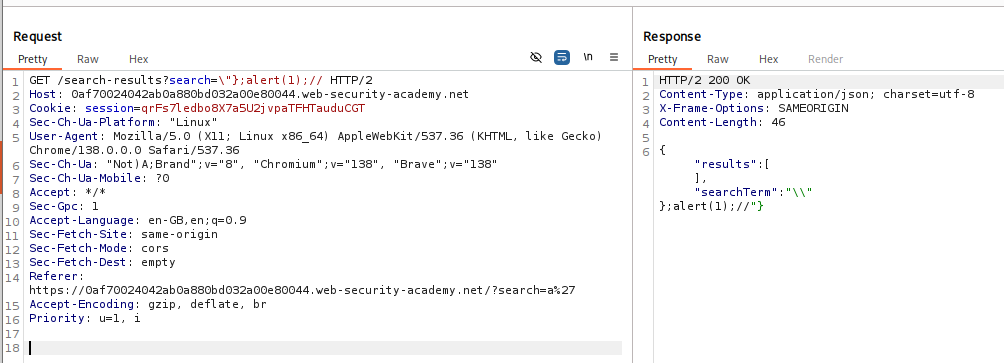Toggle the word wrap icon in Request
Viewport: 1004px width, 363px height.
pos(562,58)
